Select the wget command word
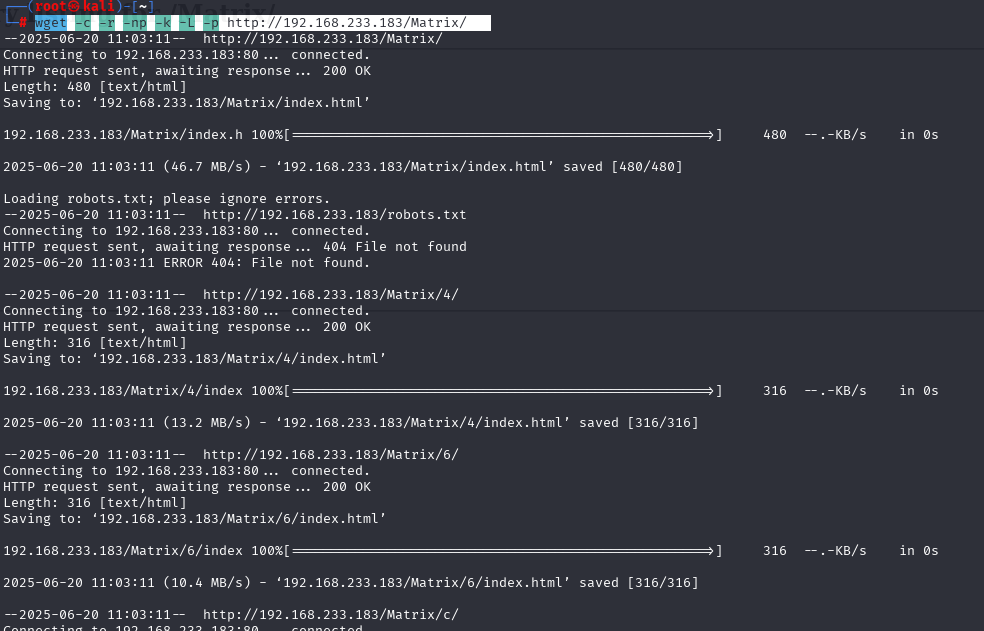The height and width of the screenshot is (631, 984). 51,23
